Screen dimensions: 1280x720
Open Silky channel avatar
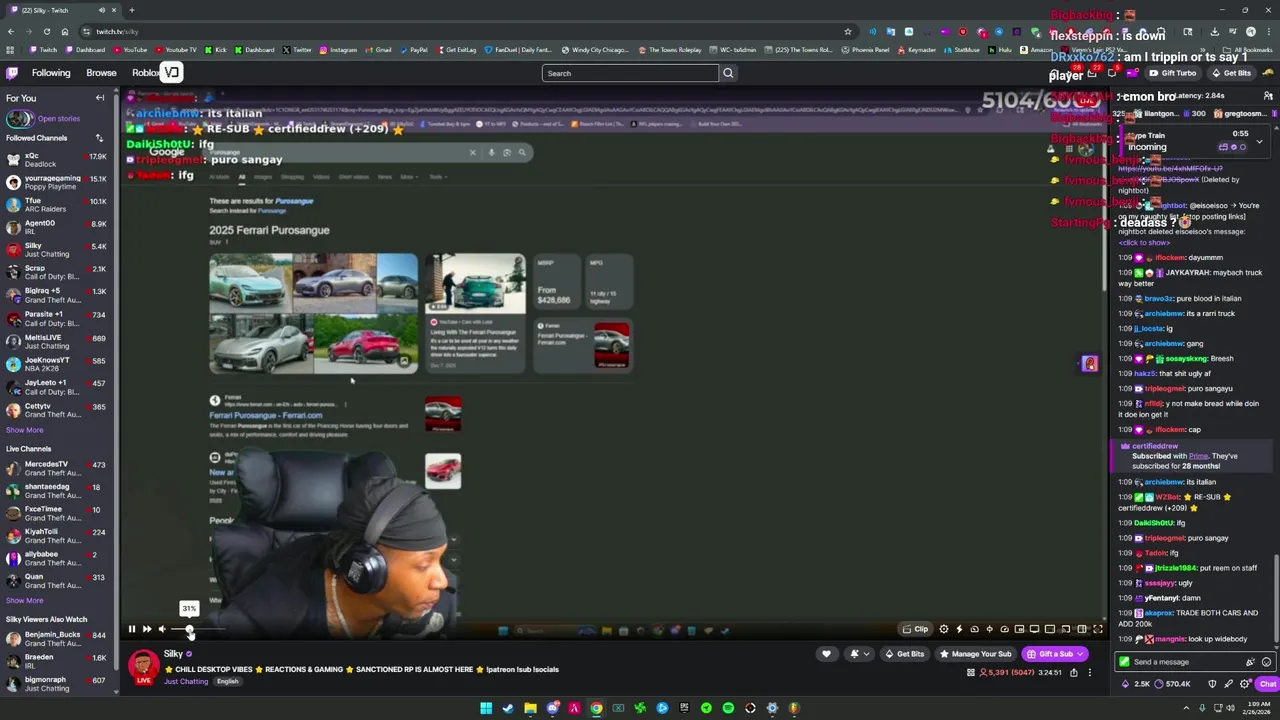pyautogui.click(x=144, y=666)
